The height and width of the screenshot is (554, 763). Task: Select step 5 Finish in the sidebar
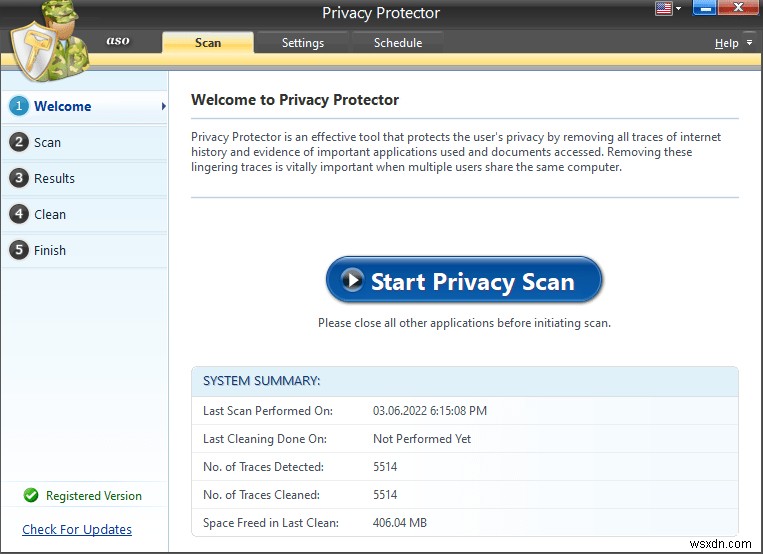(x=50, y=250)
